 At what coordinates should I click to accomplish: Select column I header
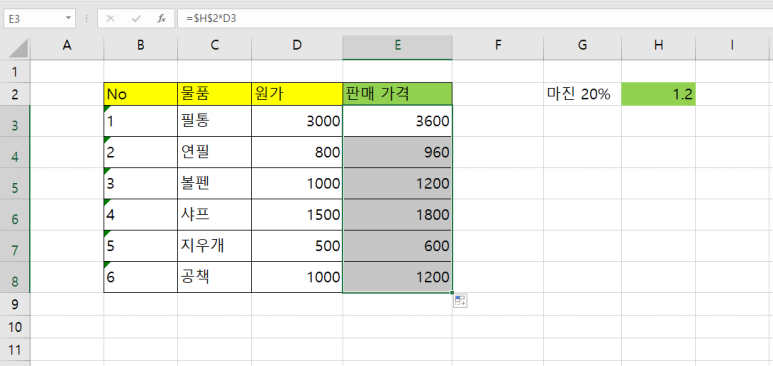point(733,45)
